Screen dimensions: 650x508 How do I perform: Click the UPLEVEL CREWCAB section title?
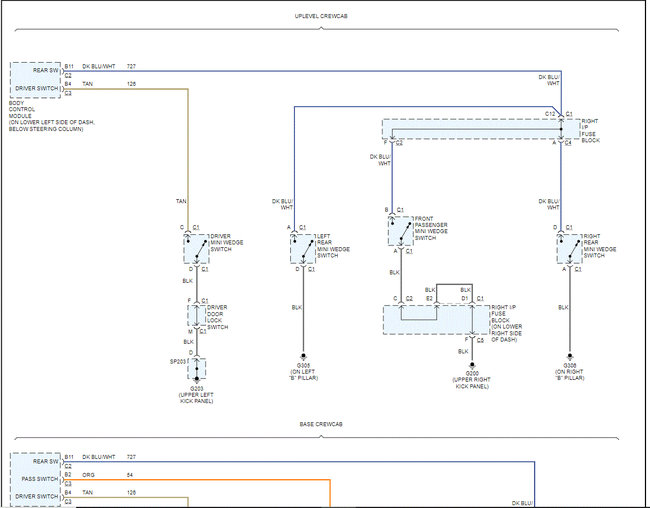321,17
